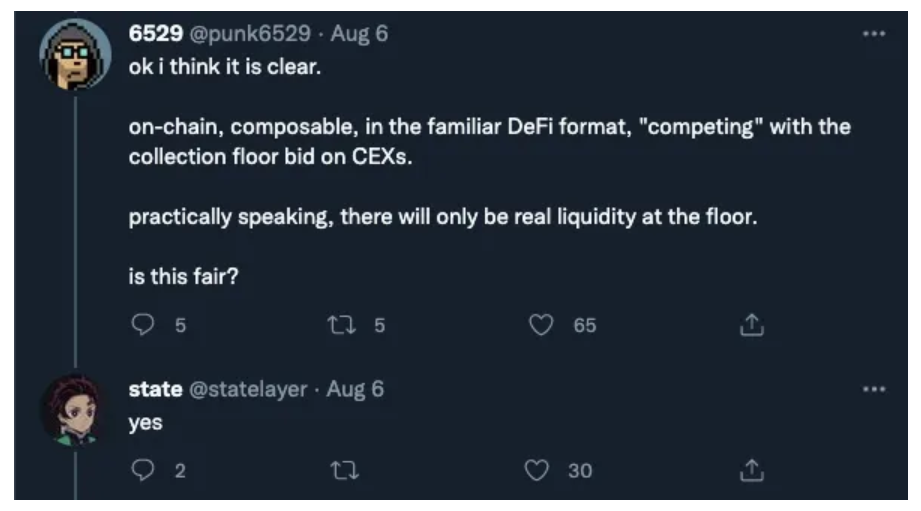The image size is (921, 511).
Task: Click the "yes" reply text
Action: [145, 422]
